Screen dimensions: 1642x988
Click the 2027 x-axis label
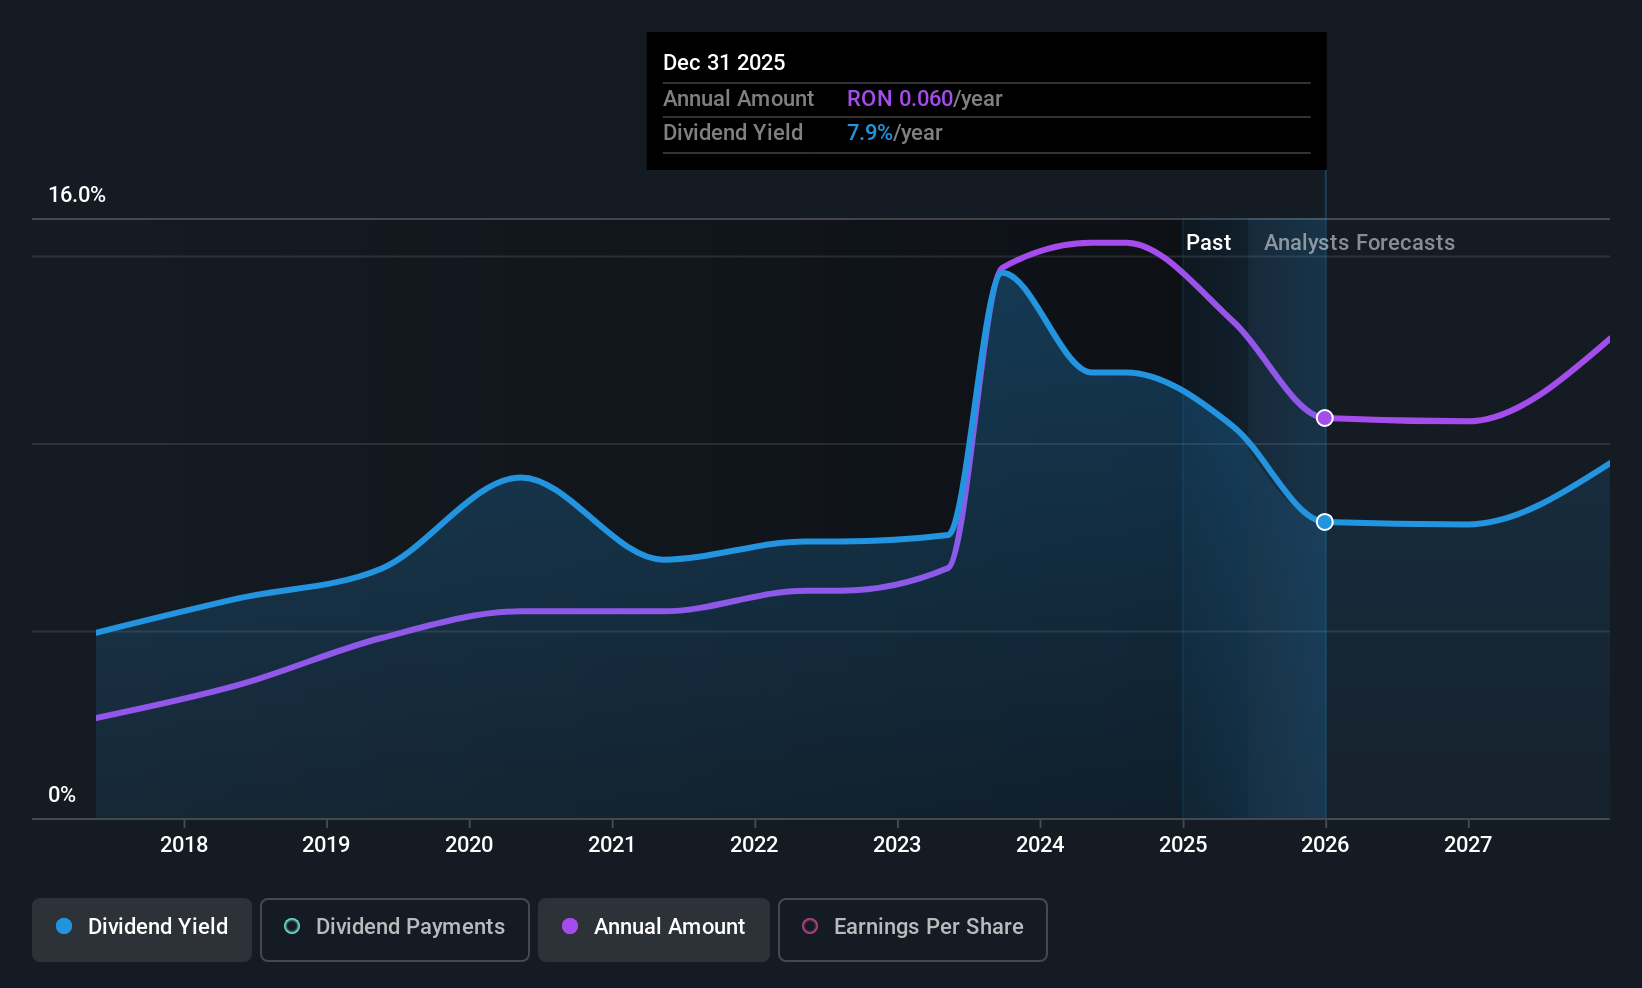[x=1468, y=844]
